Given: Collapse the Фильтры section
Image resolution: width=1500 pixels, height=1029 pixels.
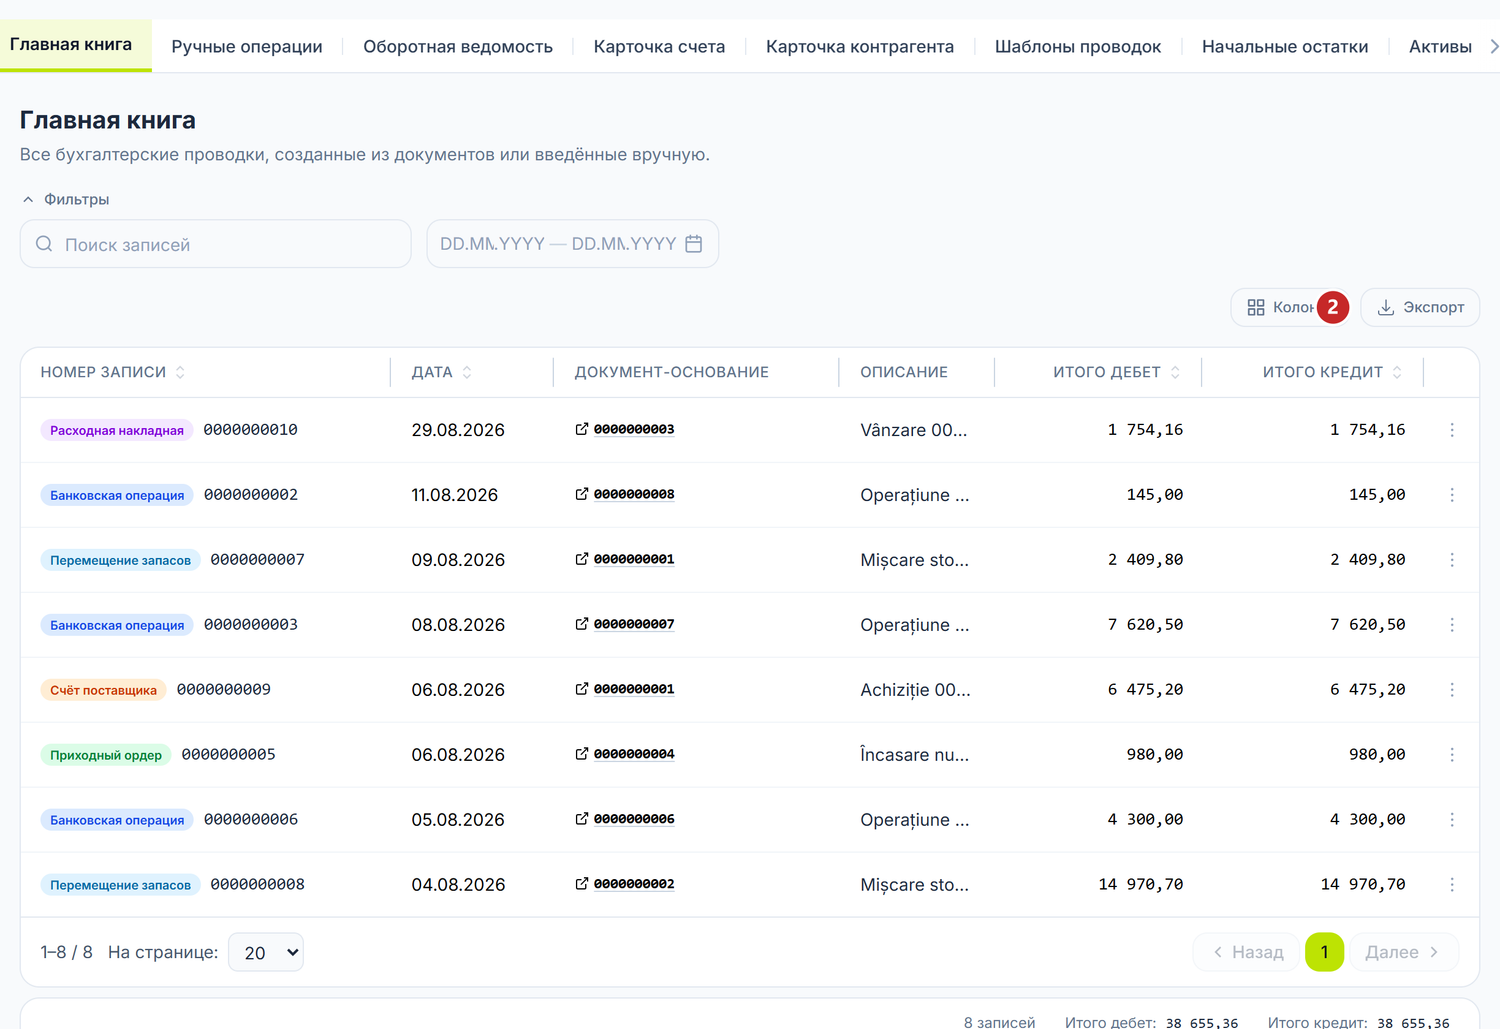Looking at the screenshot, I should [x=66, y=199].
